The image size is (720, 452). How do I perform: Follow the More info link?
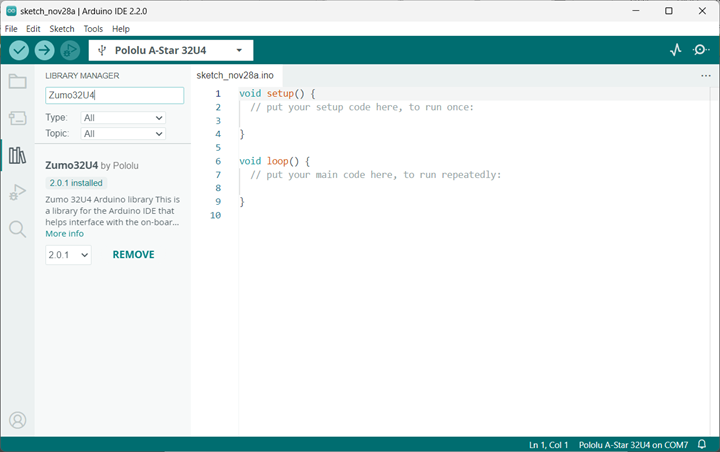point(64,234)
